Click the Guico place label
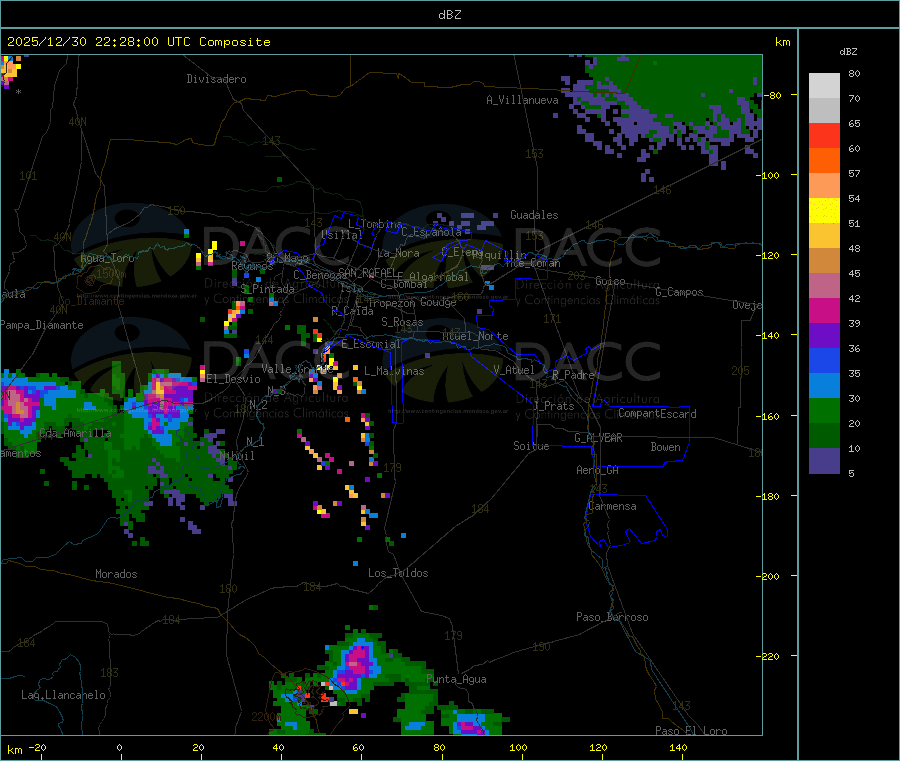The width and height of the screenshot is (900, 761). pos(610,281)
